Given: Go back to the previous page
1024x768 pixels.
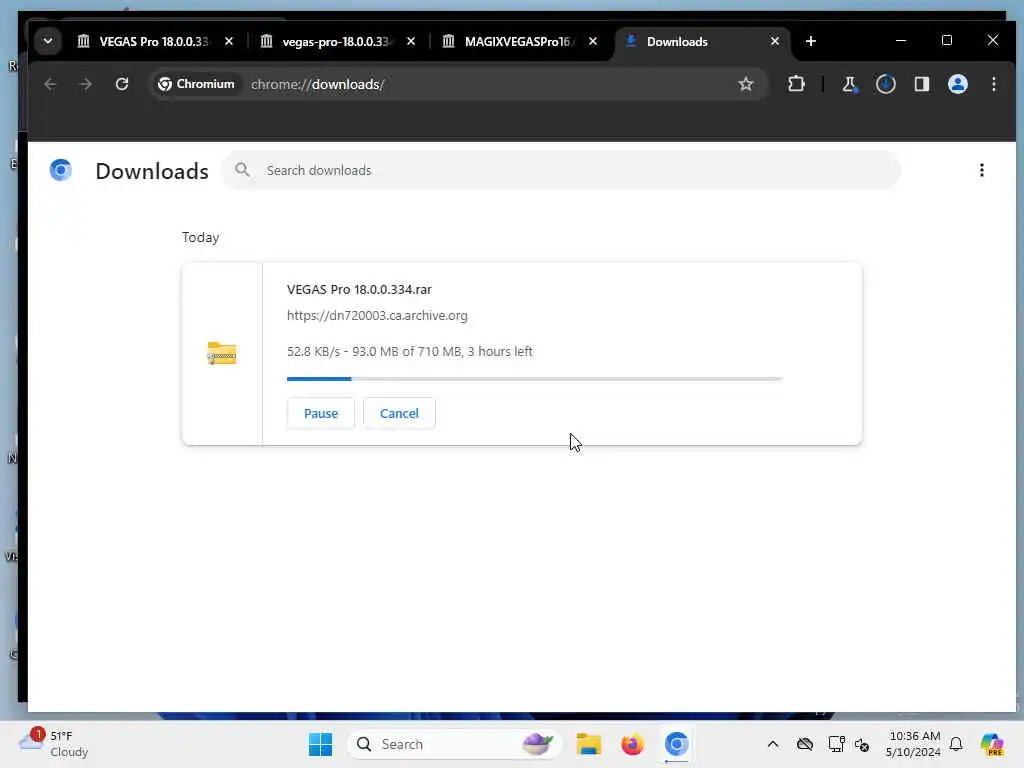Looking at the screenshot, I should point(50,84).
